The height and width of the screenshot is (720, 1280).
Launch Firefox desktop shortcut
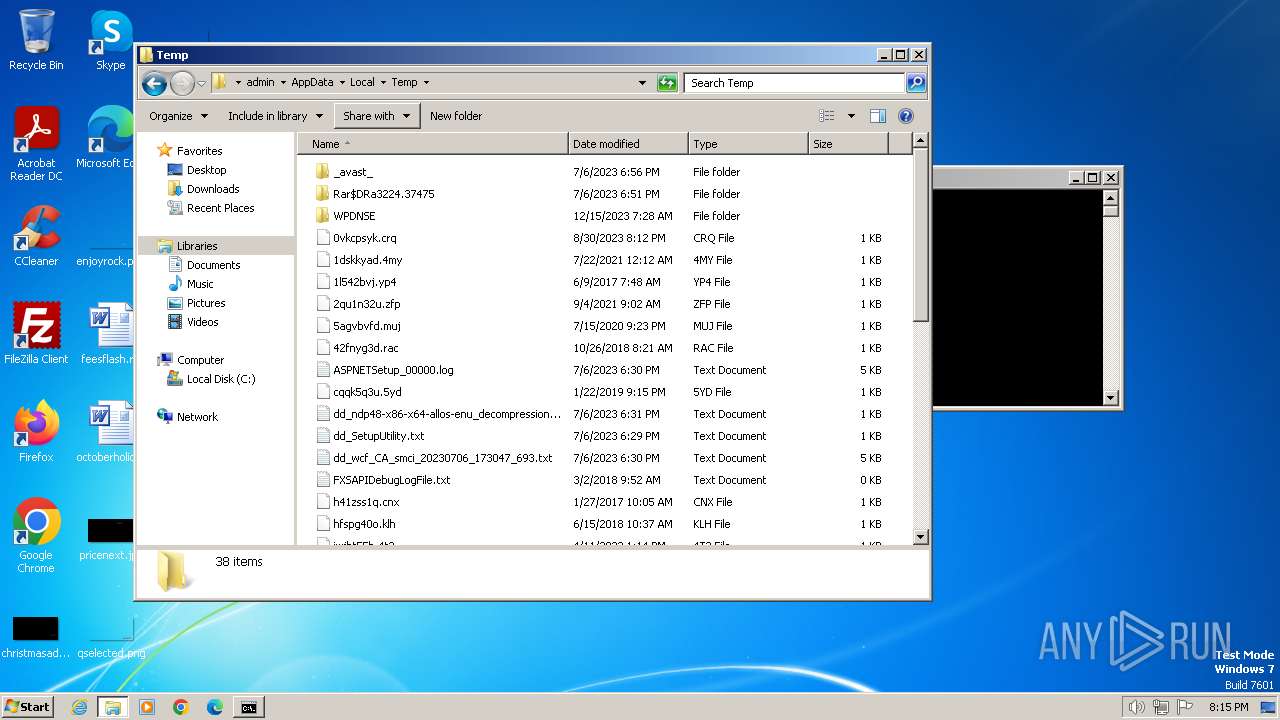tap(36, 431)
